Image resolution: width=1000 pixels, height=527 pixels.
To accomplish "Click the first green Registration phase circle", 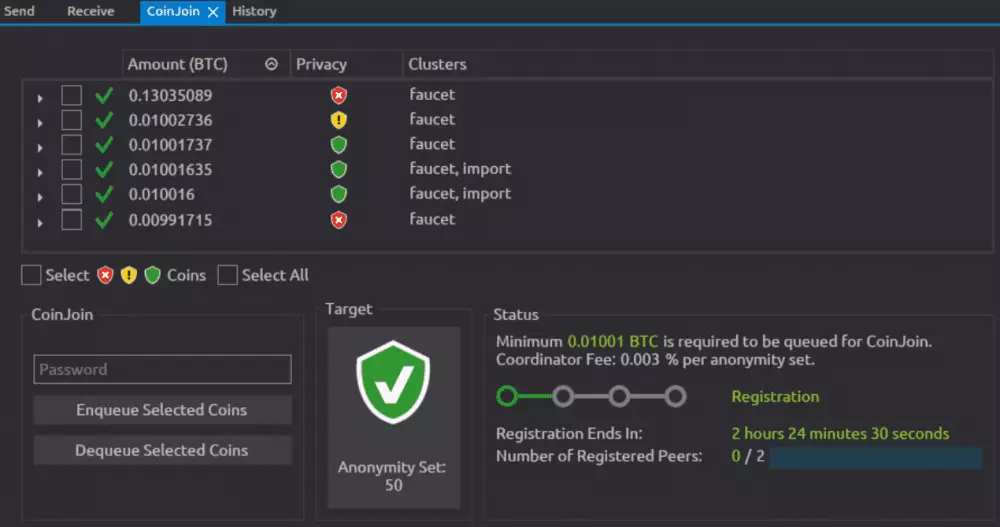I will (507, 396).
